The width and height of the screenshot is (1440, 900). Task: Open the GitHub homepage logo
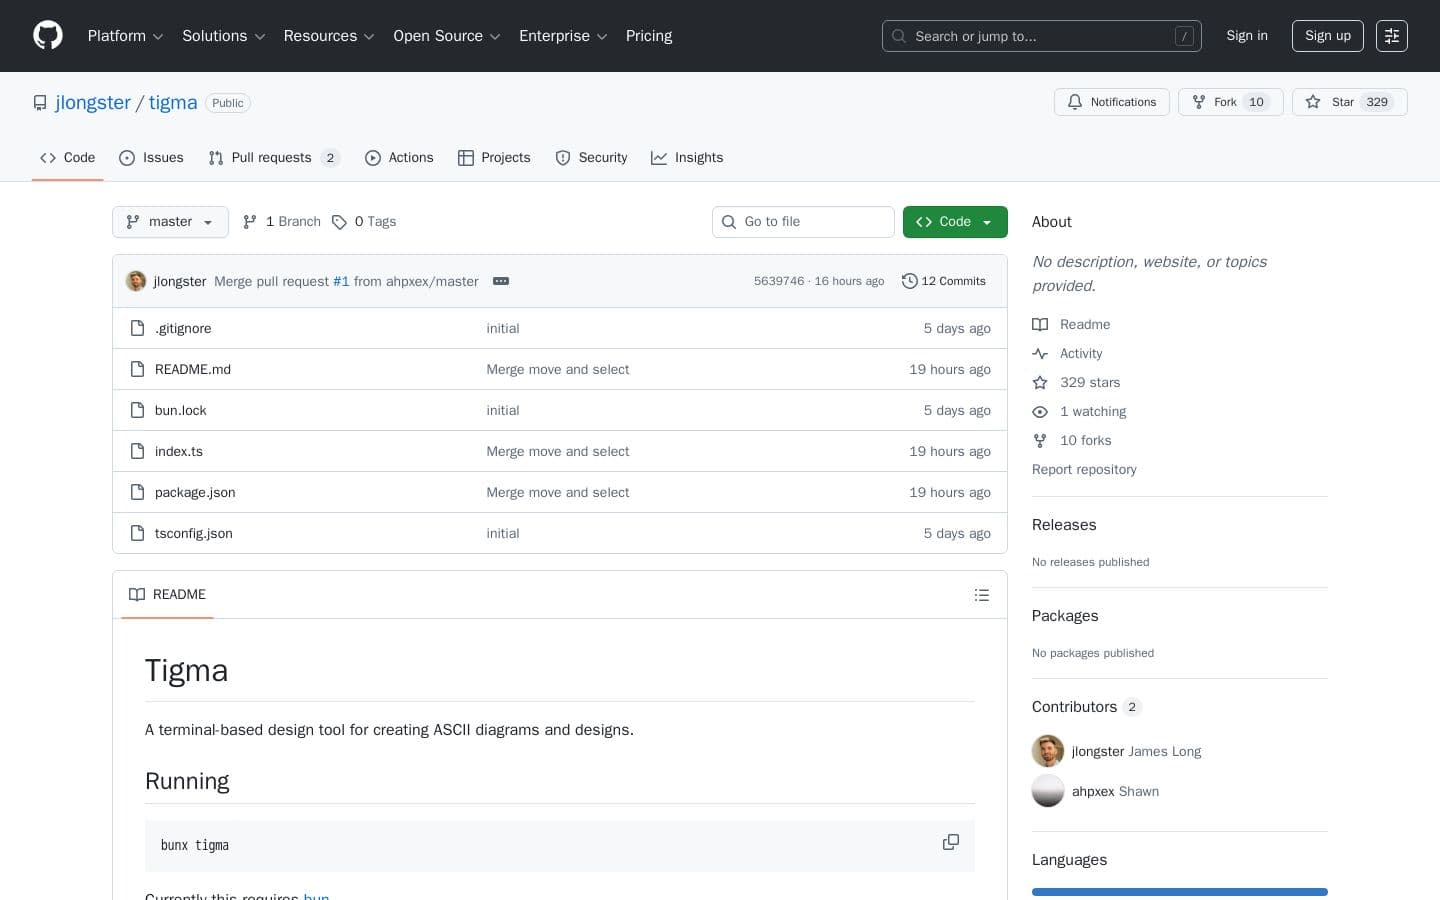[x=48, y=36]
